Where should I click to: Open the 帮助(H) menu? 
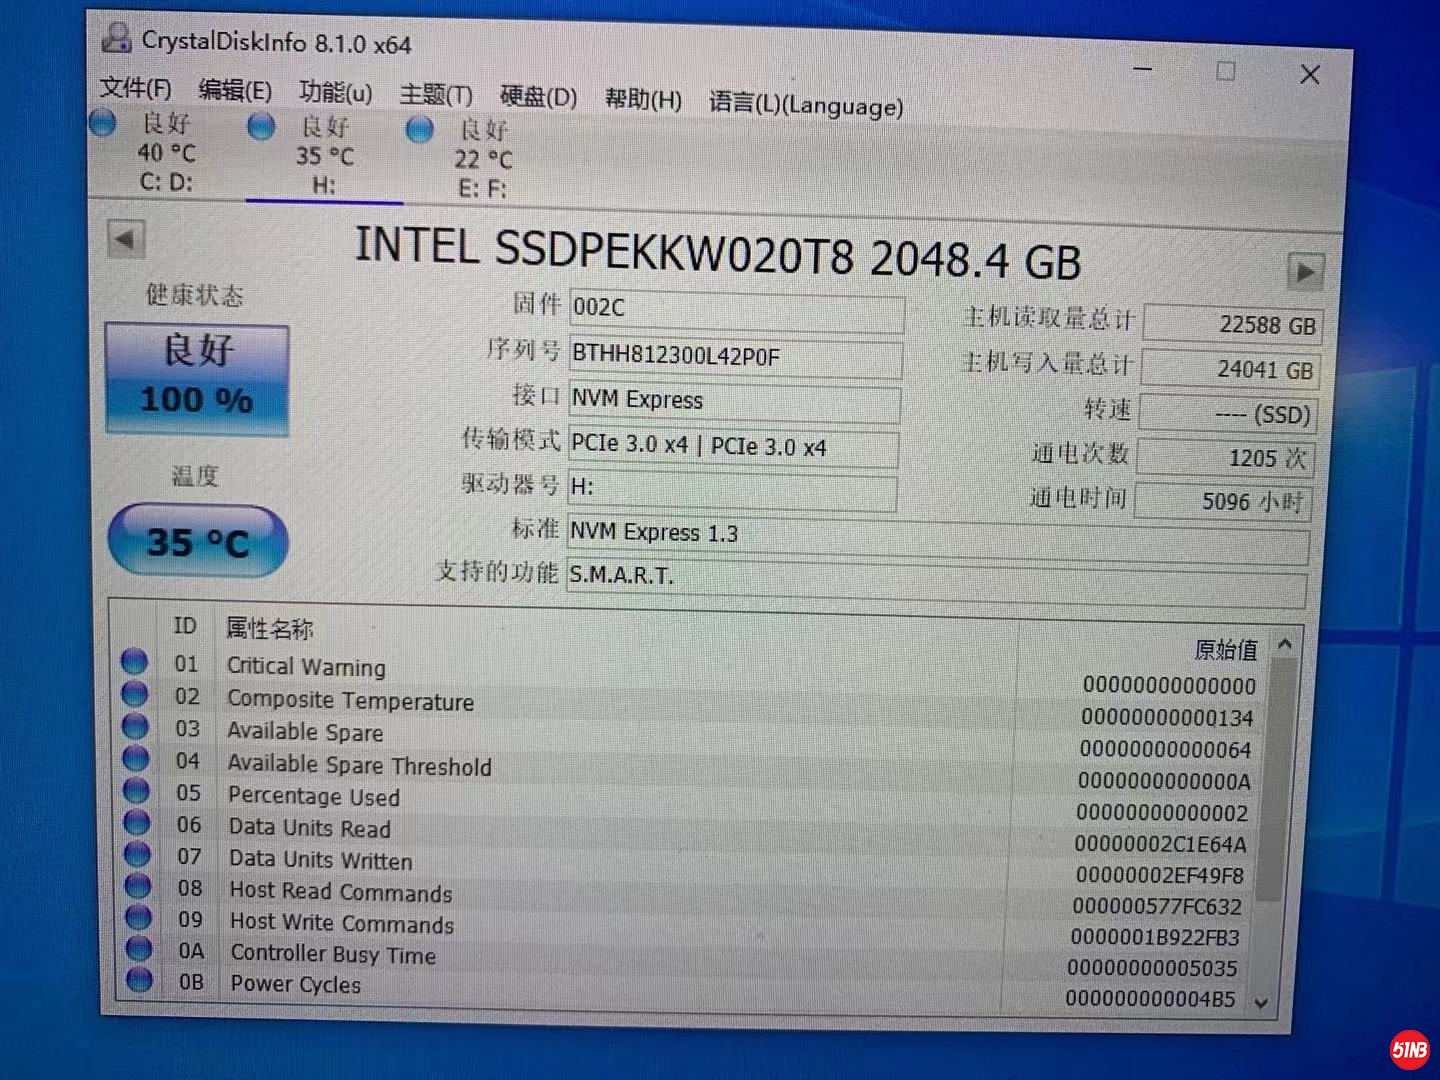tap(643, 99)
